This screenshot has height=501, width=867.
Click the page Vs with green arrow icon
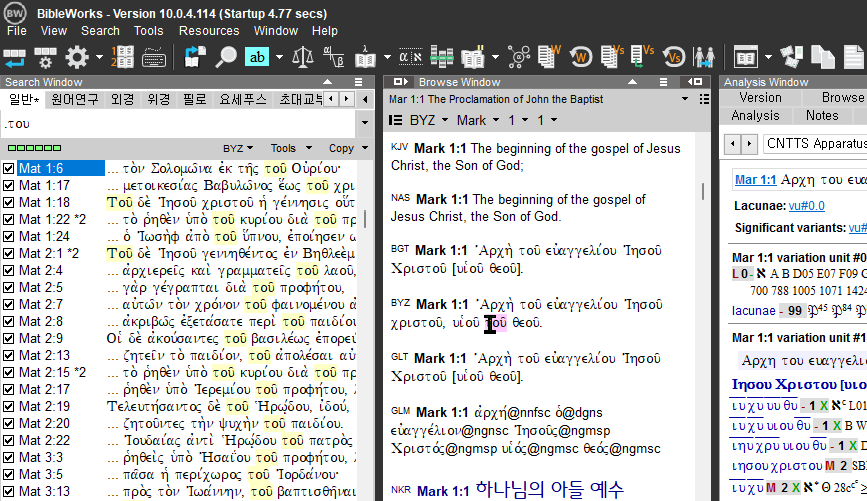(643, 57)
